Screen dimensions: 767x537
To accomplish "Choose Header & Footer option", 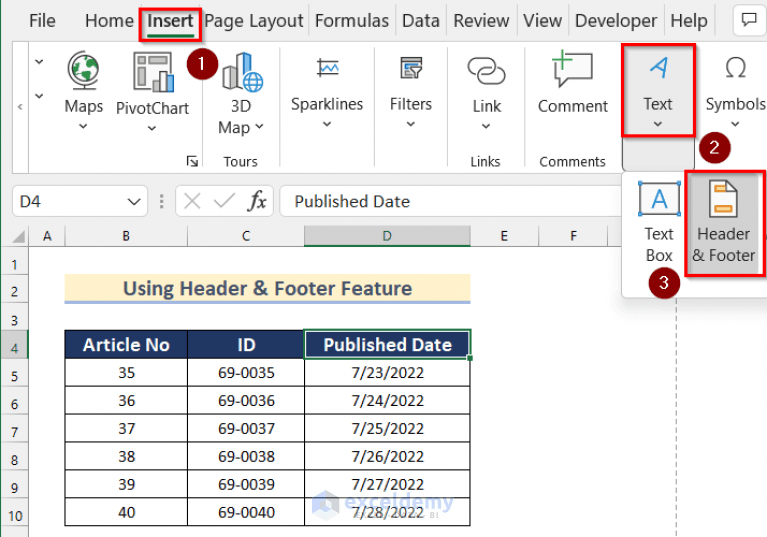I will (723, 224).
